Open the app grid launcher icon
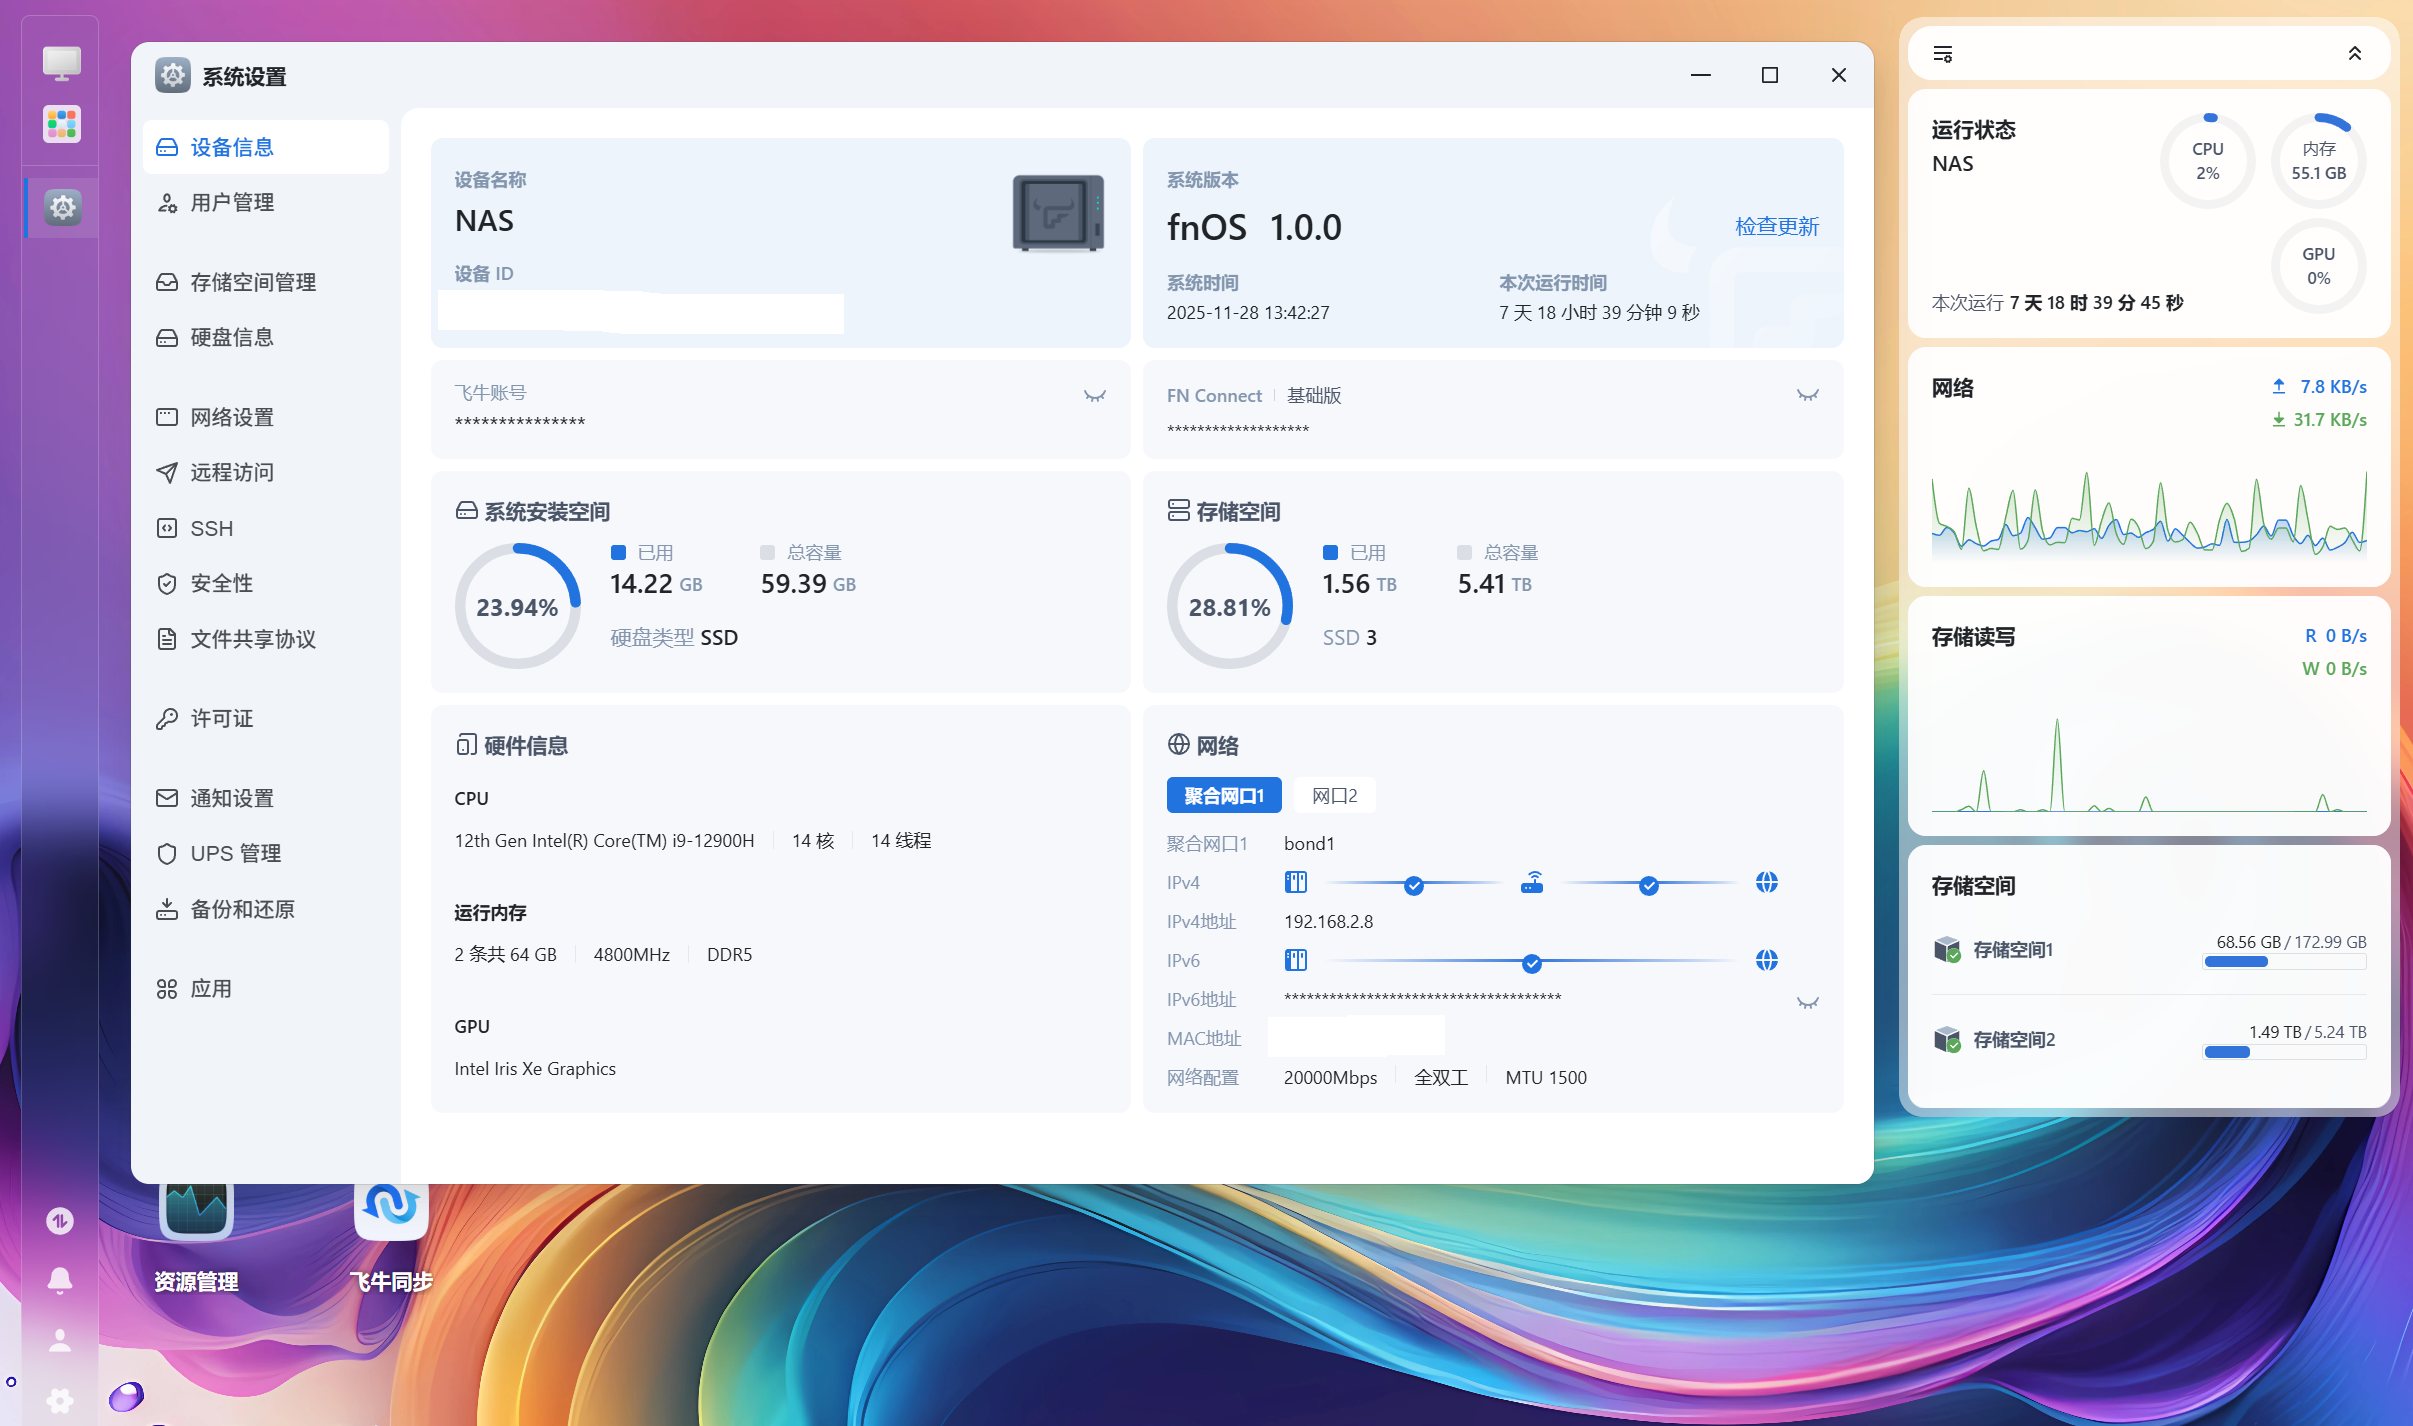 62,125
